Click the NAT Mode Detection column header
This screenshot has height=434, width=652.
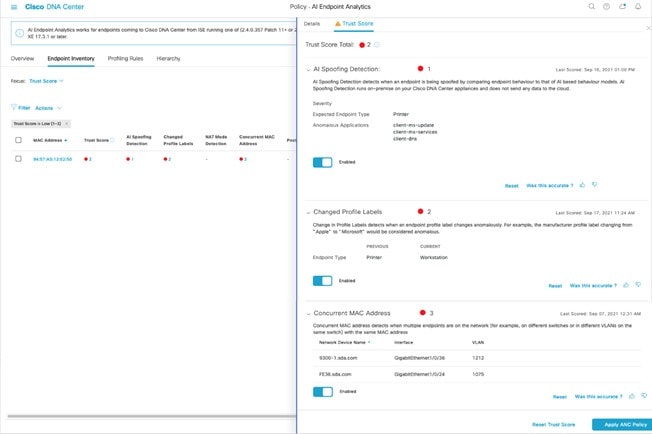(216, 140)
